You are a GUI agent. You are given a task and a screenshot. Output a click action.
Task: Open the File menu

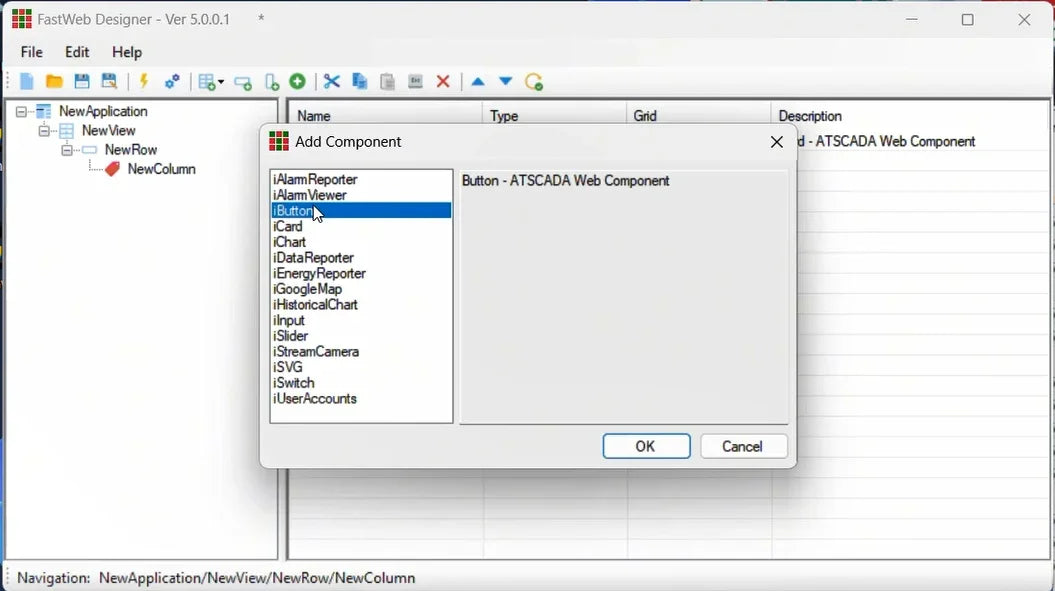click(31, 52)
